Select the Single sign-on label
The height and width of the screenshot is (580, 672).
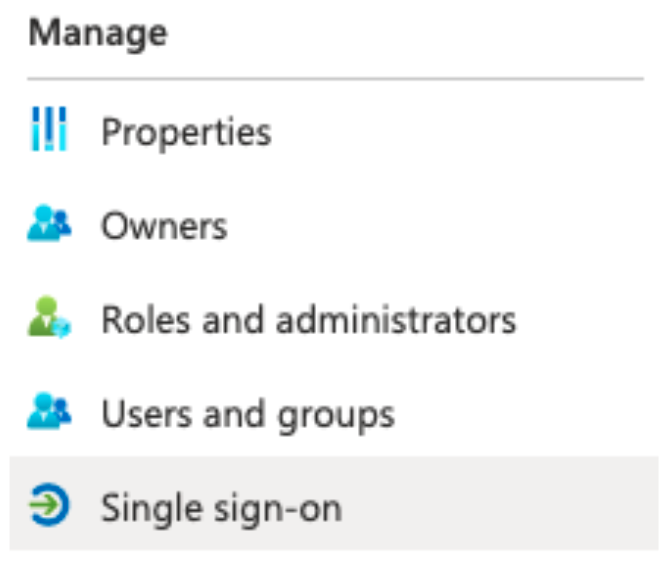point(222,508)
